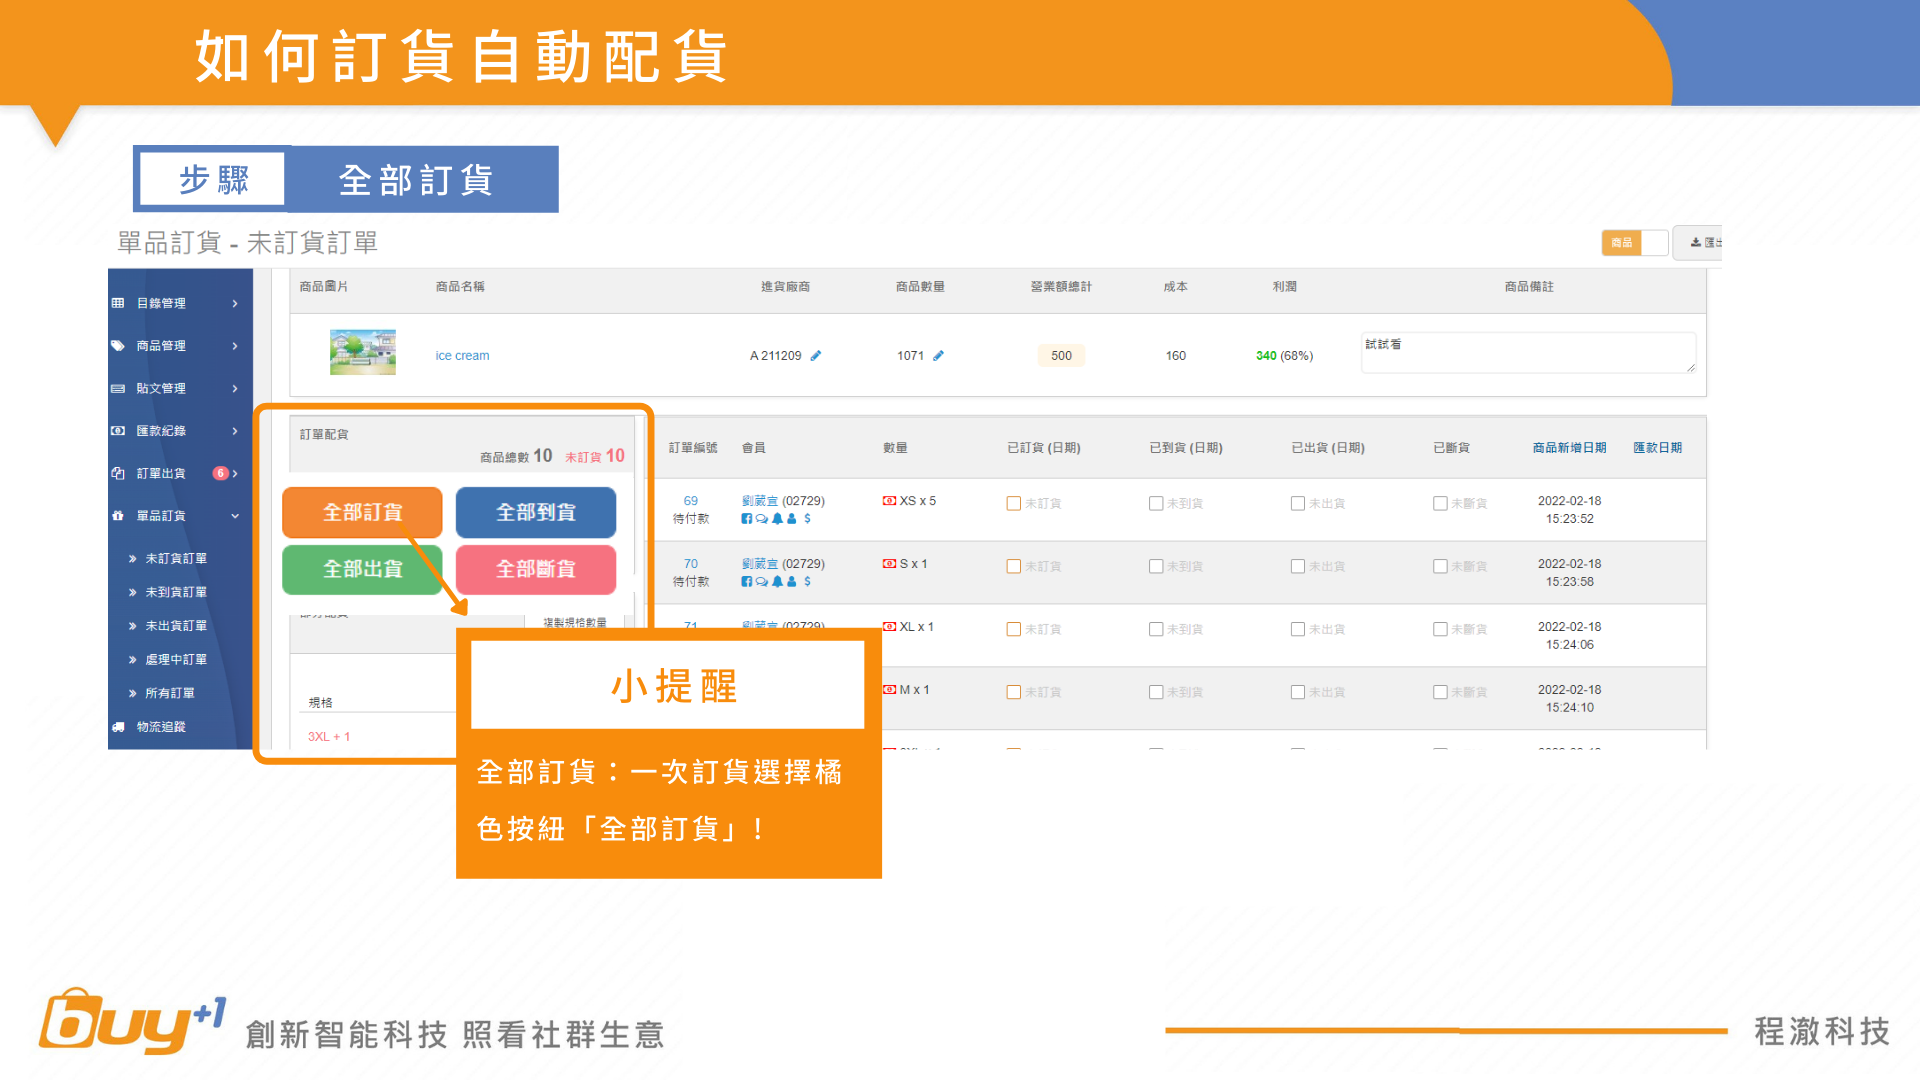Click the 全部到貨 blue button

[x=536, y=512]
